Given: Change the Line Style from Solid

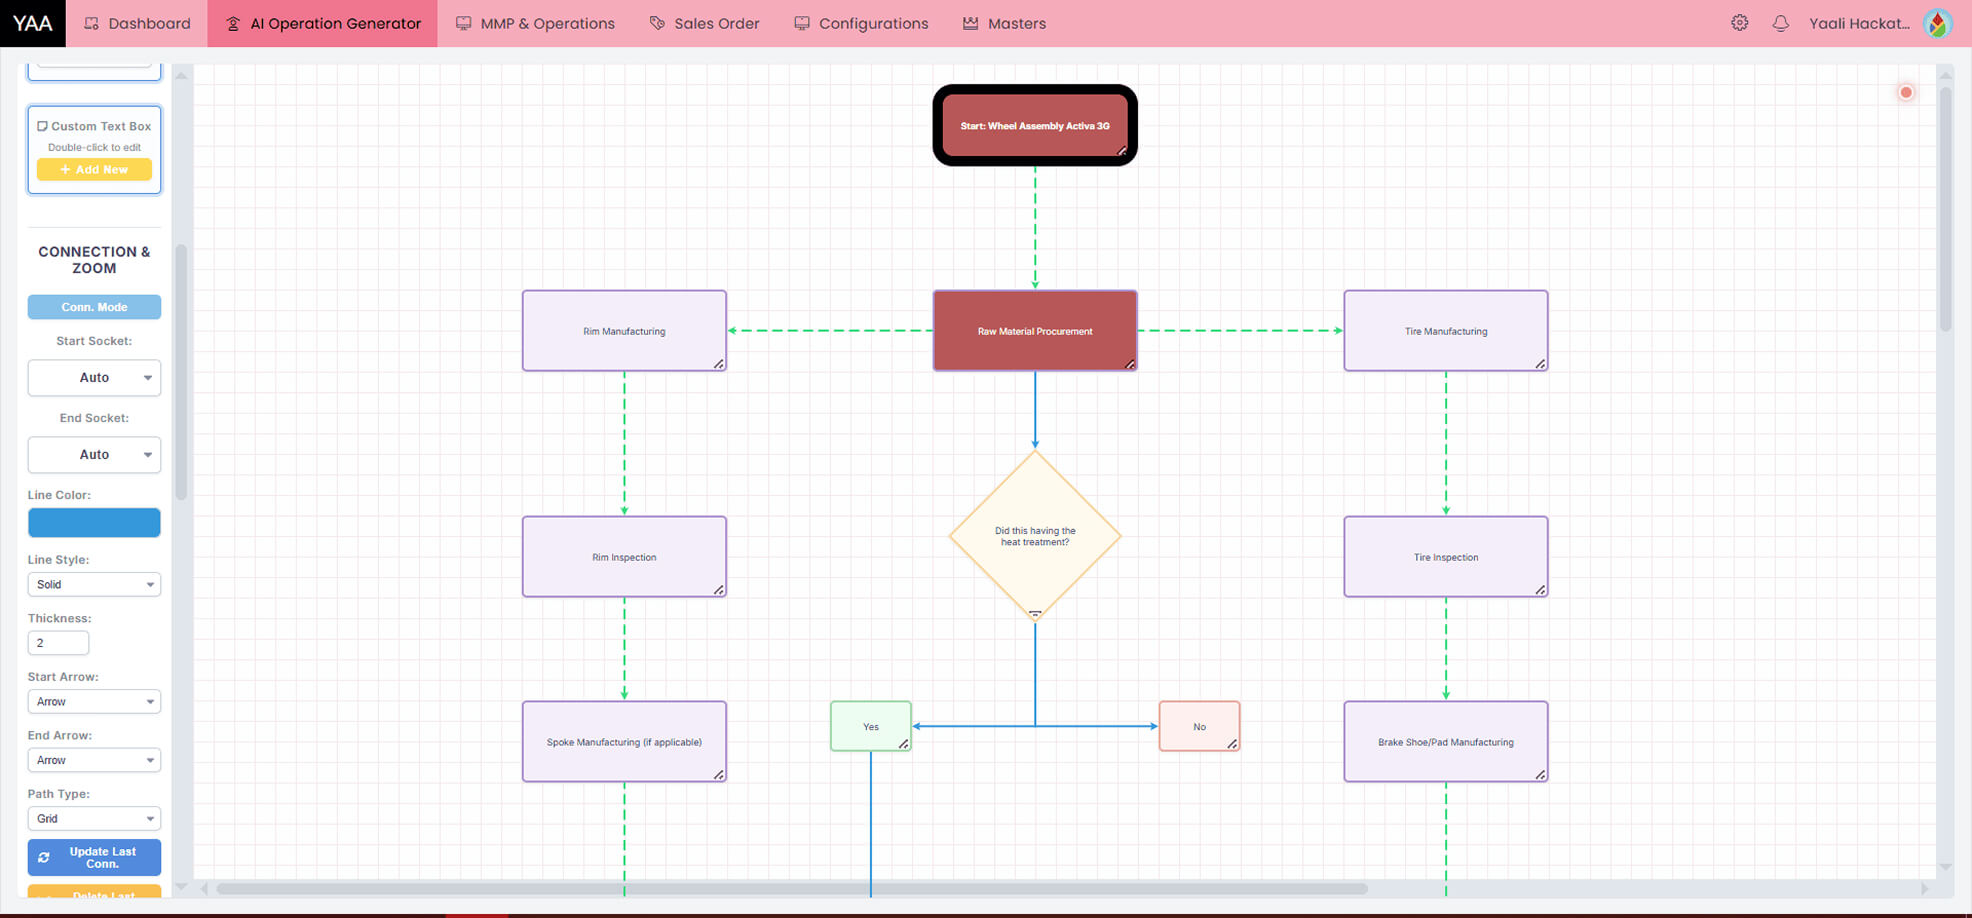Looking at the screenshot, I should click(x=93, y=584).
